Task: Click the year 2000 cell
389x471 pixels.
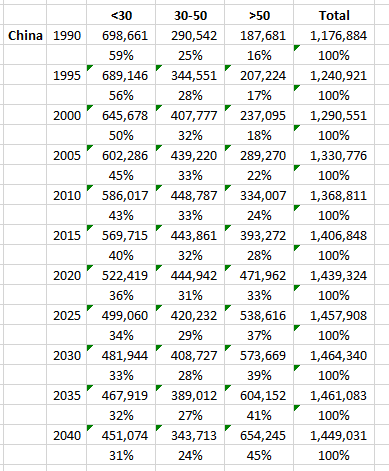Action: point(67,115)
